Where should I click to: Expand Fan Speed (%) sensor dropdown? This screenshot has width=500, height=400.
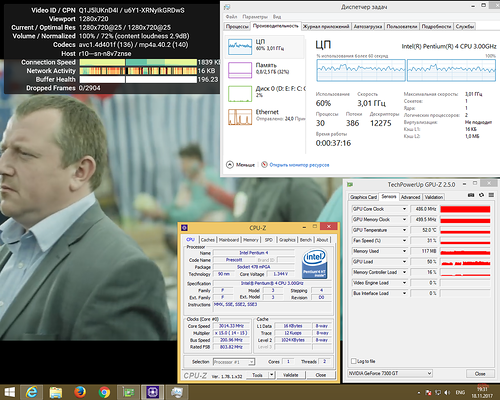tap(404, 240)
